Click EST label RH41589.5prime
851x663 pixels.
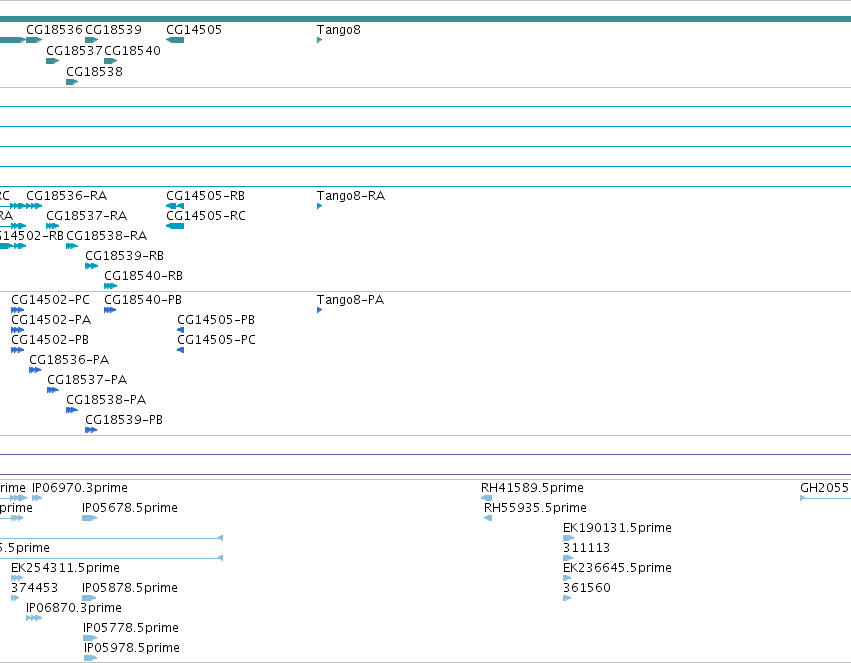click(532, 488)
